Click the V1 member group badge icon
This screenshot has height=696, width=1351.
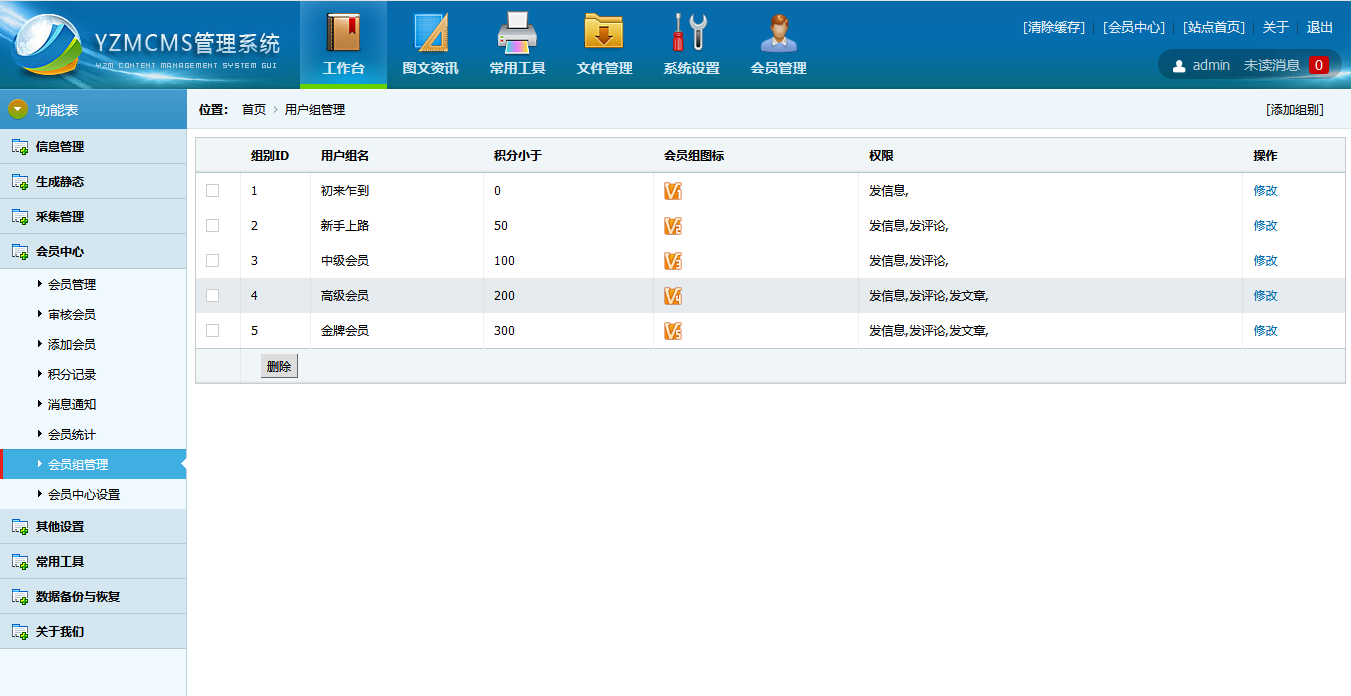tap(673, 191)
